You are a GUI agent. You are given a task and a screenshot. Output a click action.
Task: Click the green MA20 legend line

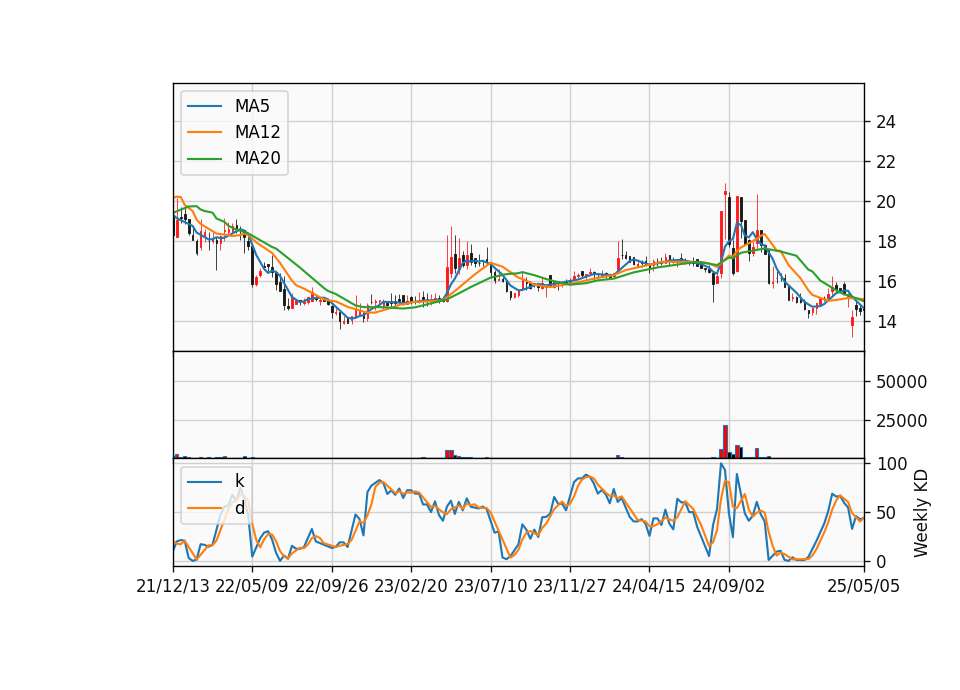[204, 158]
